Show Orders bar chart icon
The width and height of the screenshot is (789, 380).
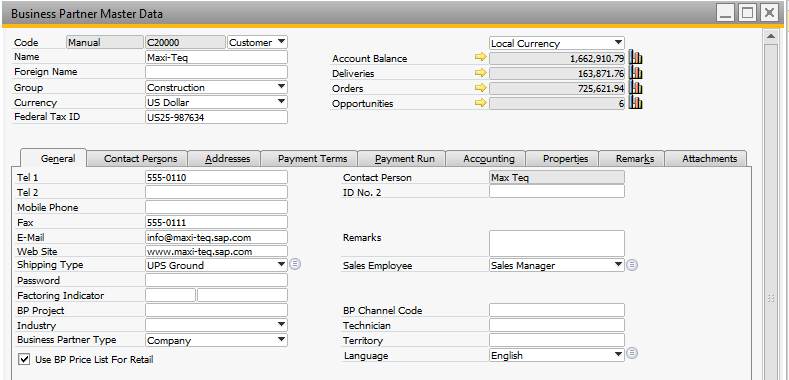[636, 88]
